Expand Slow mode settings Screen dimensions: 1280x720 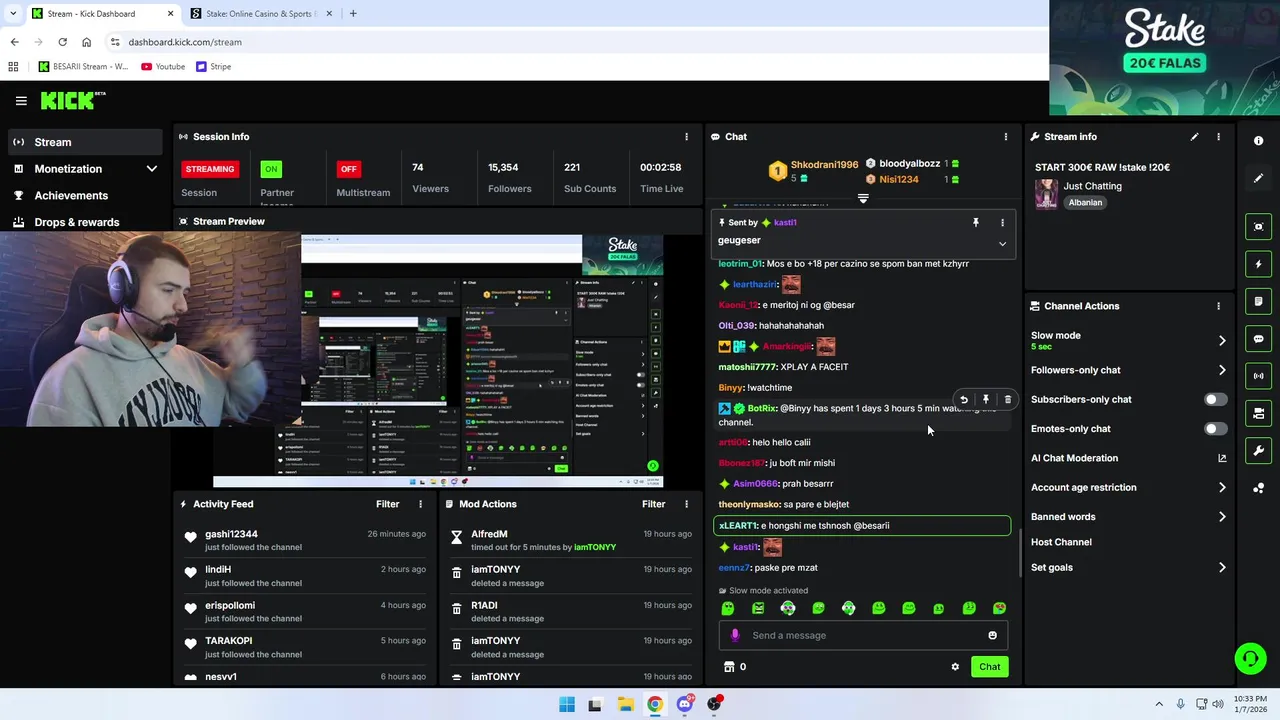pyautogui.click(x=1222, y=341)
